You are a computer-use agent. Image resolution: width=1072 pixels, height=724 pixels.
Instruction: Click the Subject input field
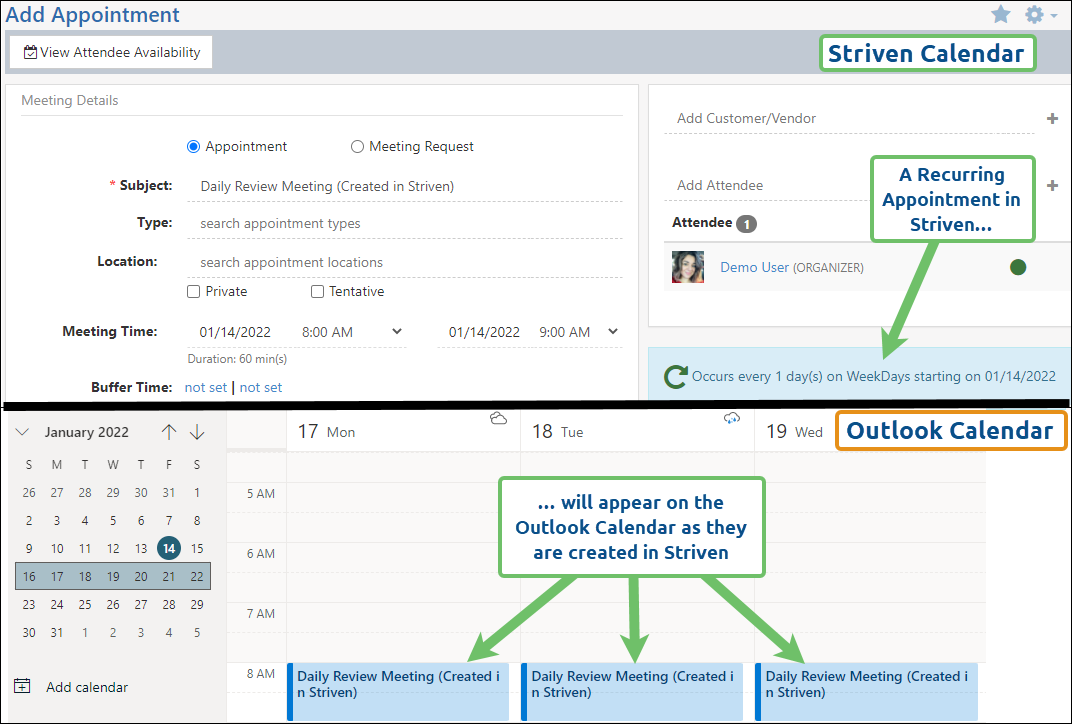tap(405, 186)
